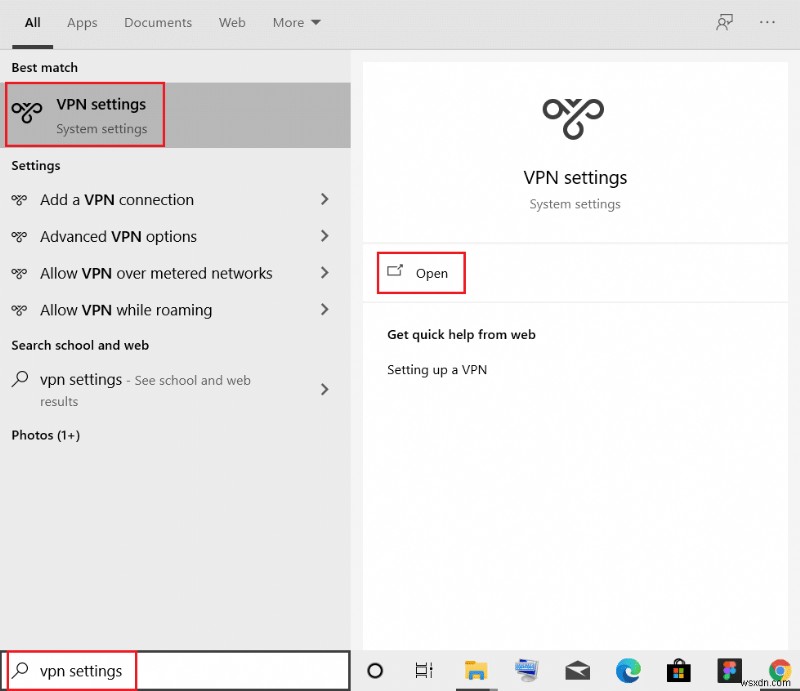Screen dimensions: 800x691
Task: Switch to the Documents search tab
Action: pos(158,23)
